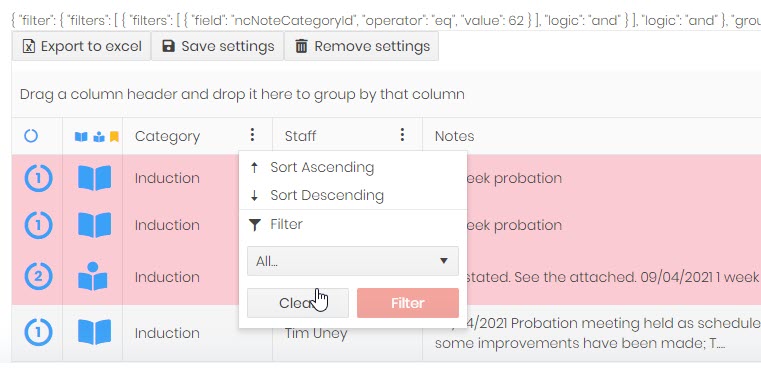
Task: Click the yellow bookmark icon in header
Action: tap(114, 136)
